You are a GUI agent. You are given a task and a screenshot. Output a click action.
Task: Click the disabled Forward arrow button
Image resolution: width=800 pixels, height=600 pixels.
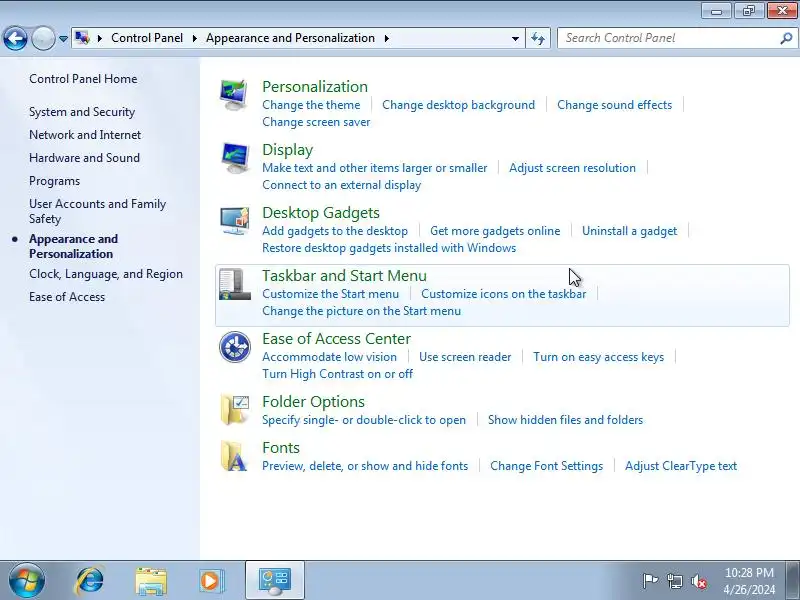point(43,38)
